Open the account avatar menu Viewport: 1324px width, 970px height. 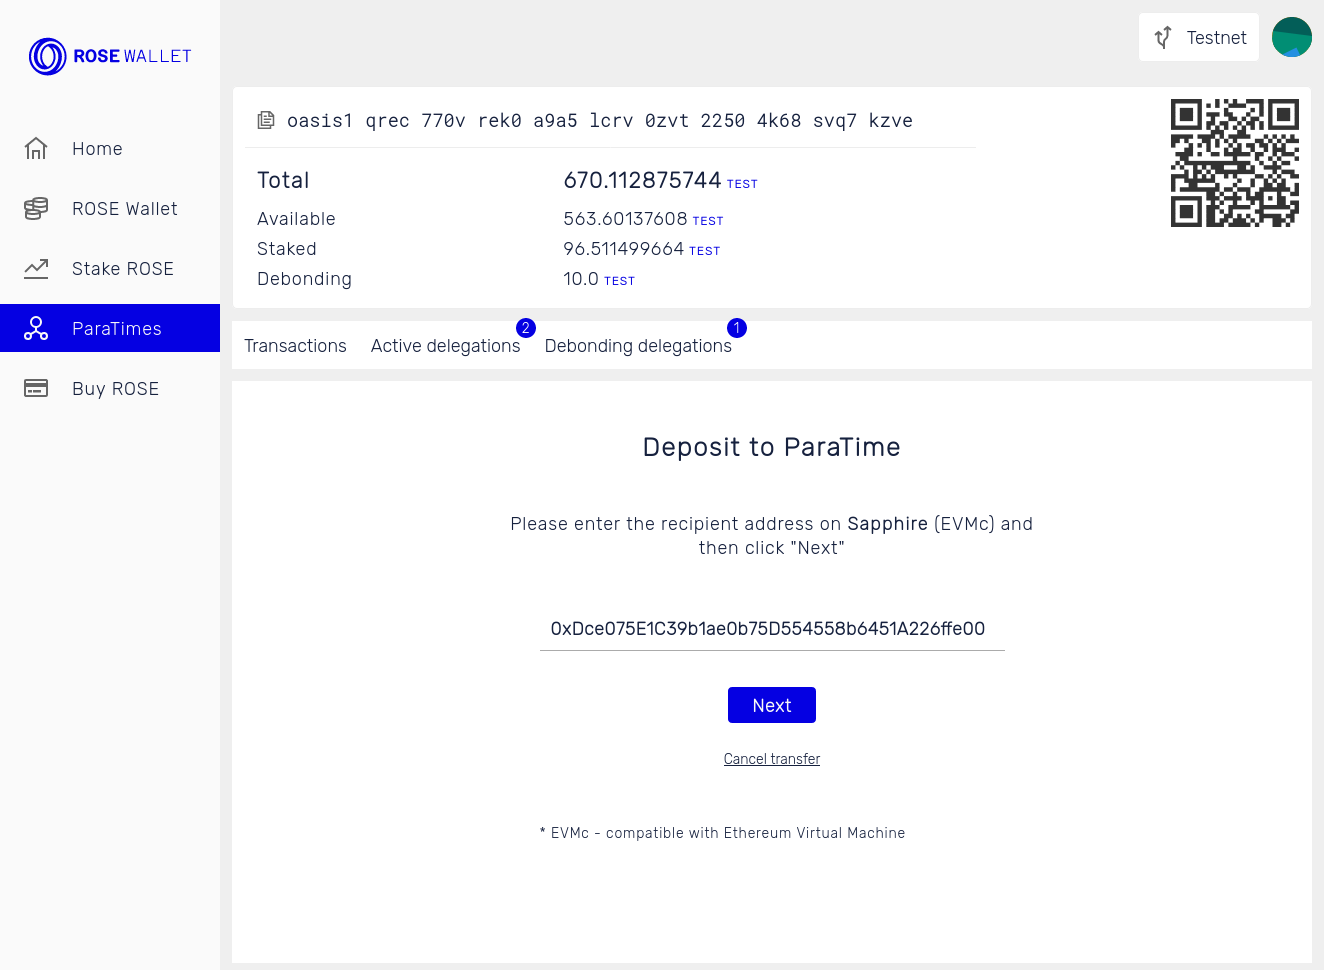(x=1291, y=37)
